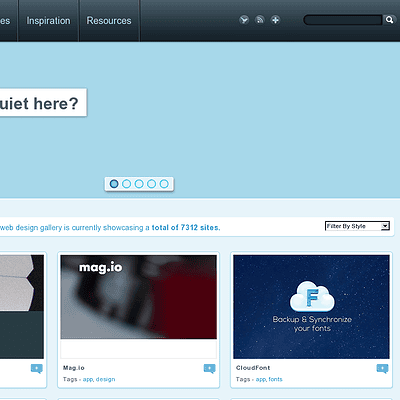Open the Filter By Style dropdown
Screen dimensions: 400x400
(357, 226)
